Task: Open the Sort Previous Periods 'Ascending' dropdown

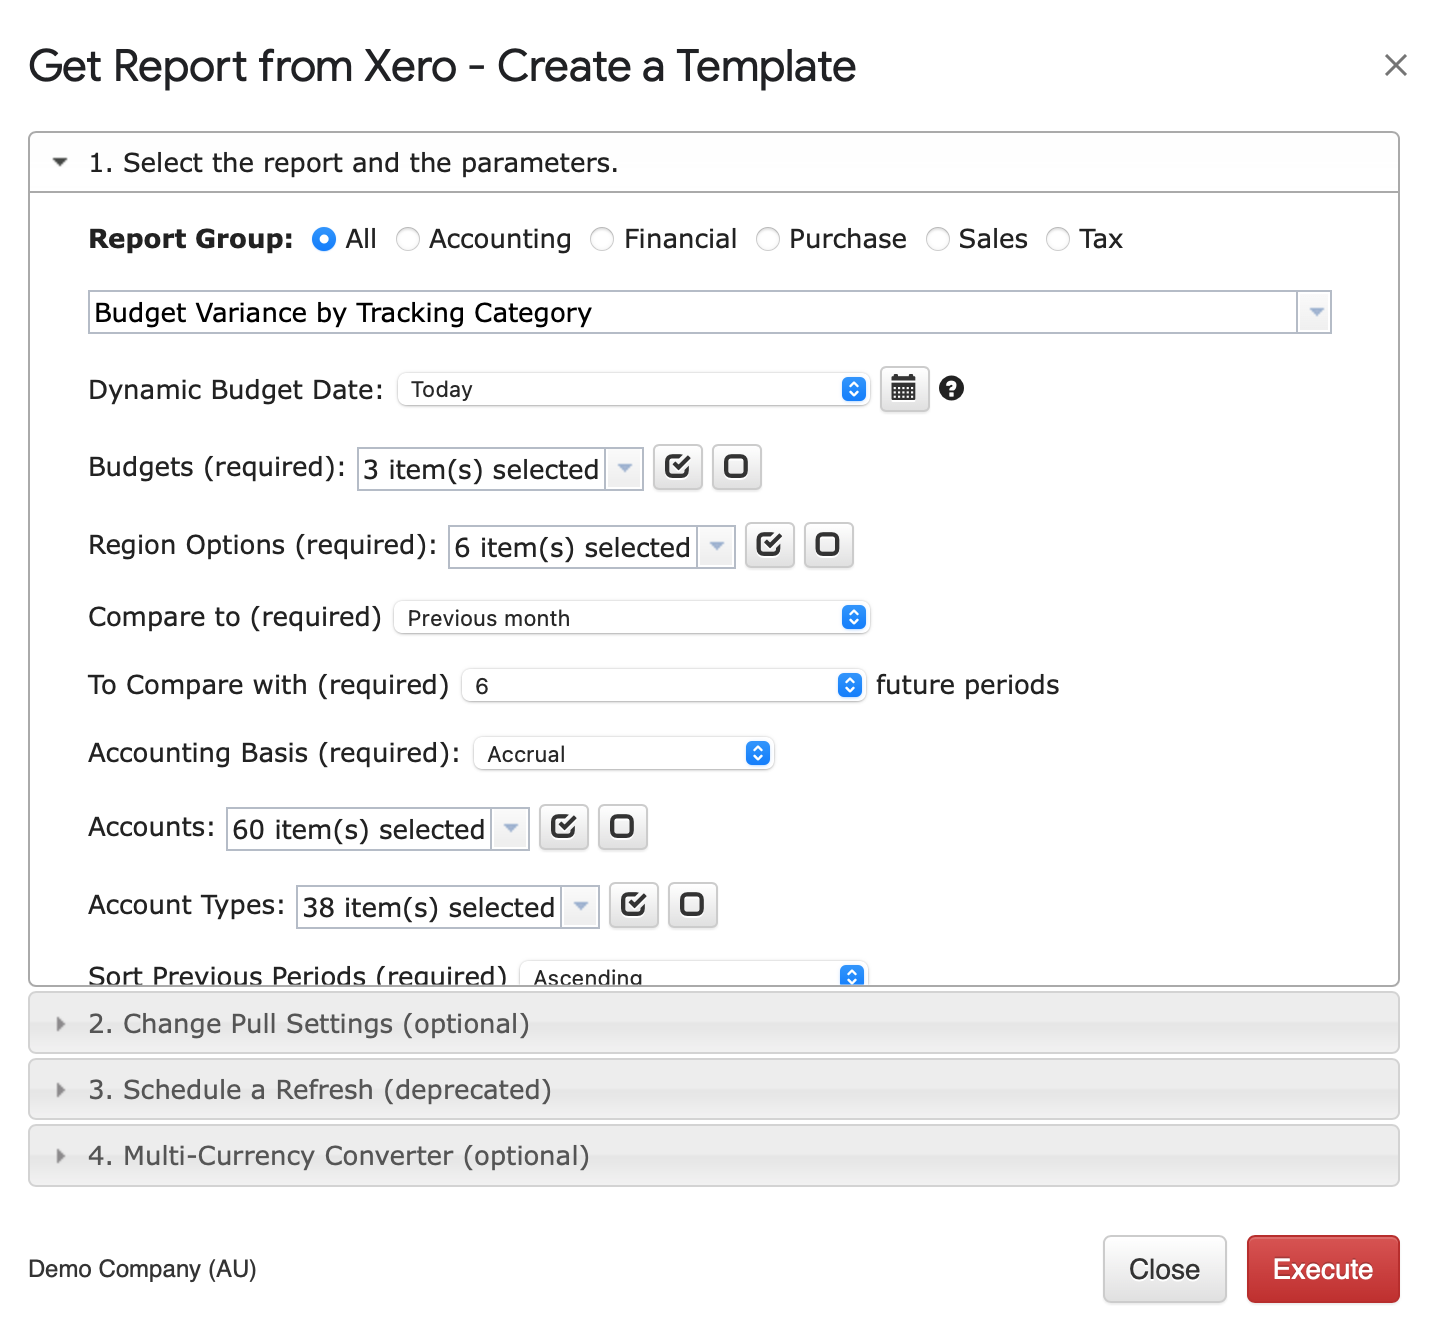Action: click(x=694, y=973)
